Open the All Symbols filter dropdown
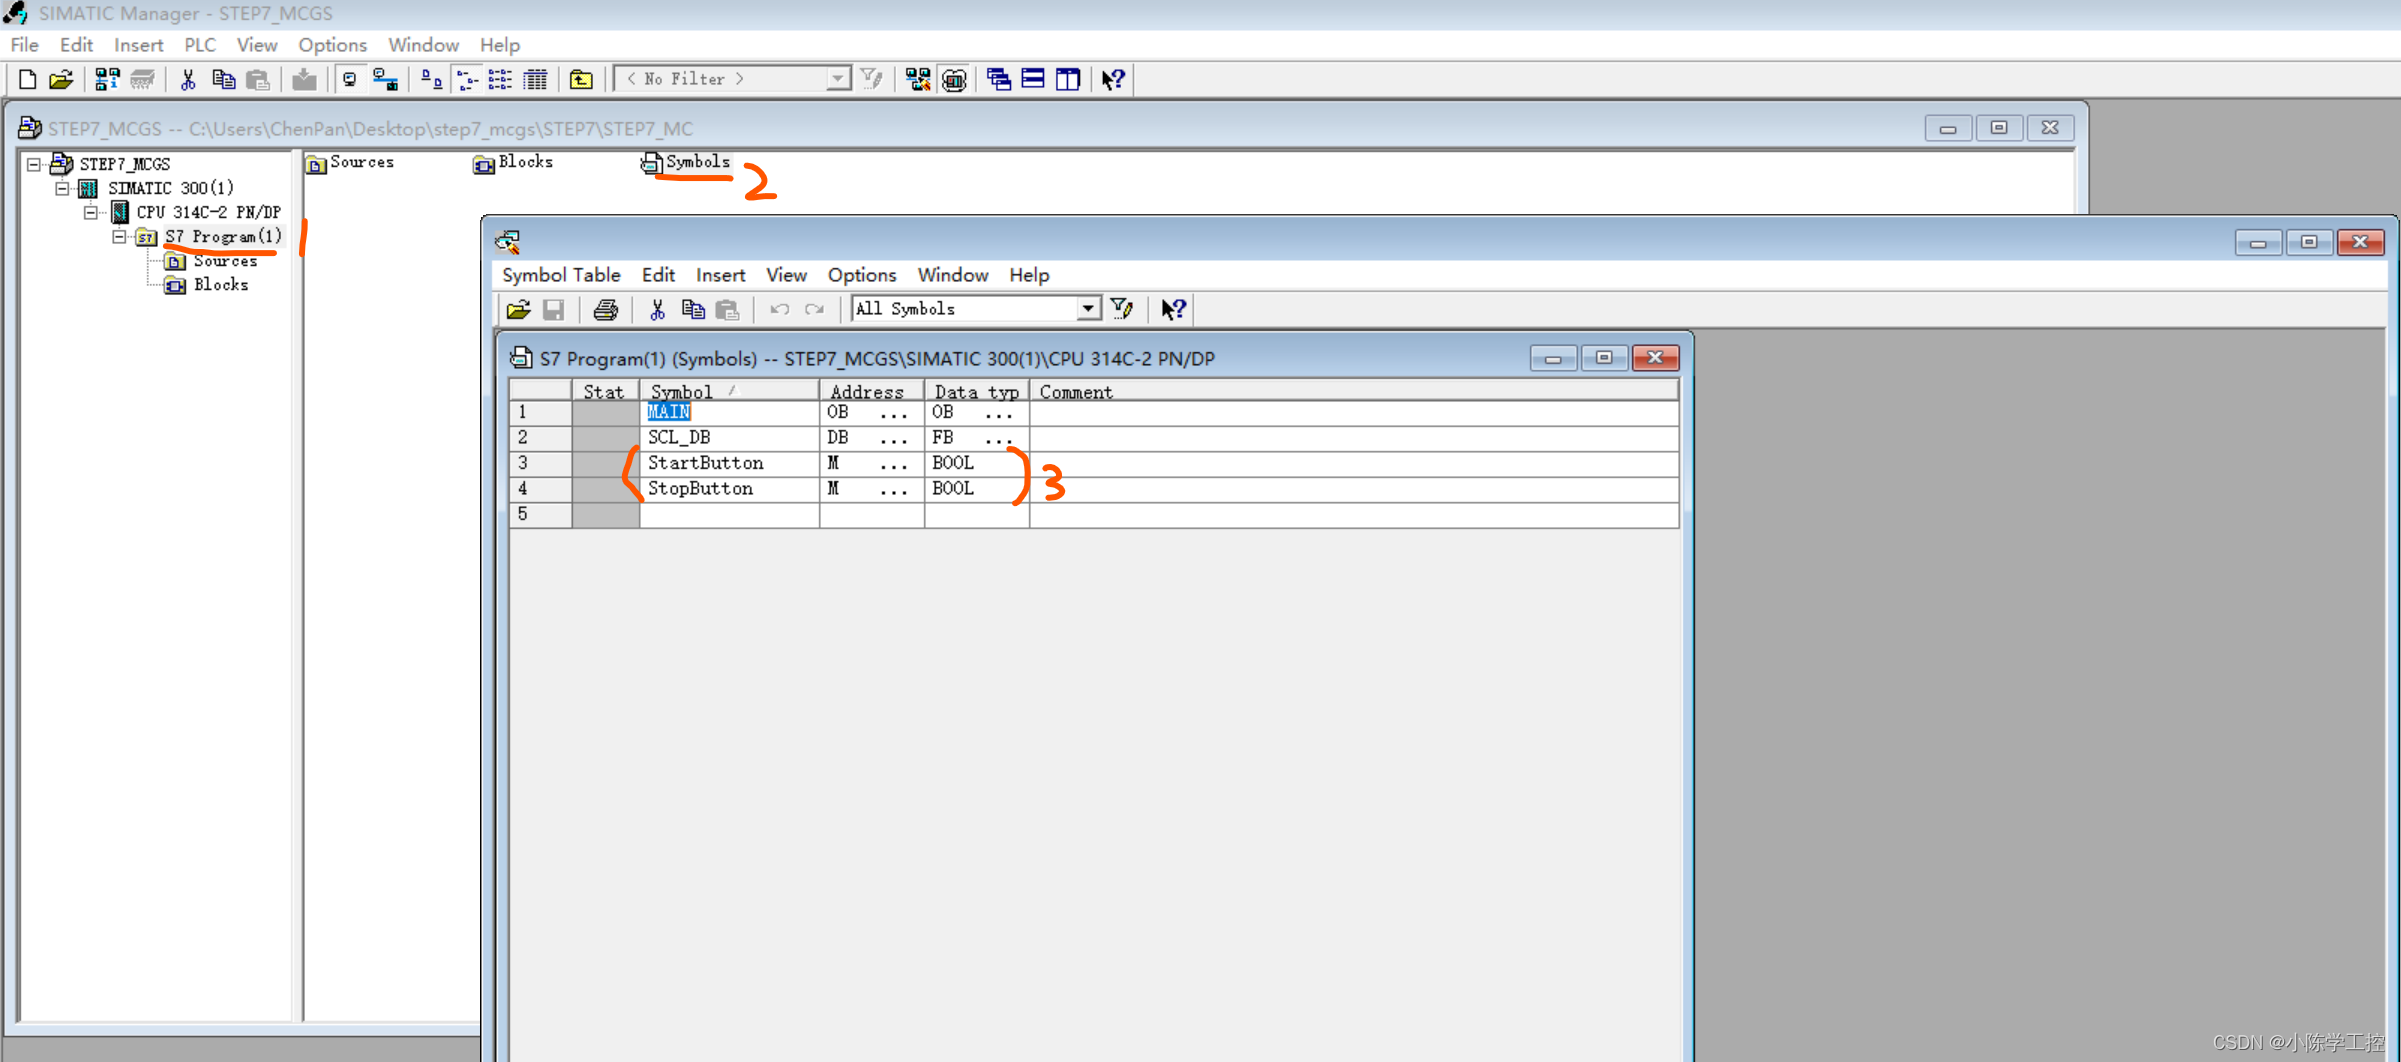 [1088, 309]
